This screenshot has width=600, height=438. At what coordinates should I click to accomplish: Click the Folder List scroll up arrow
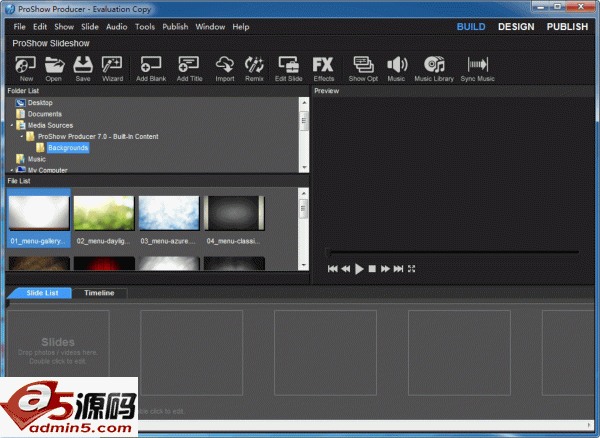304,102
